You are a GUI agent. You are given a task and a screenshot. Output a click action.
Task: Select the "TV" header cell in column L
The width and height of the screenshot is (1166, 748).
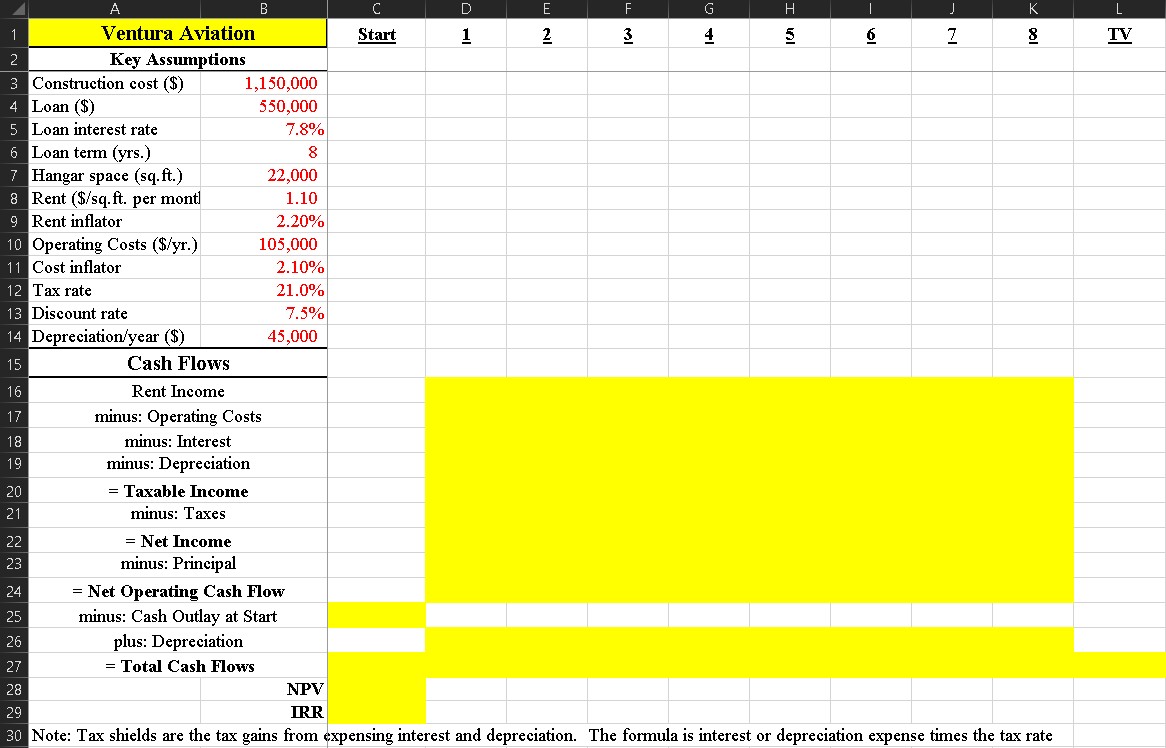(1119, 33)
